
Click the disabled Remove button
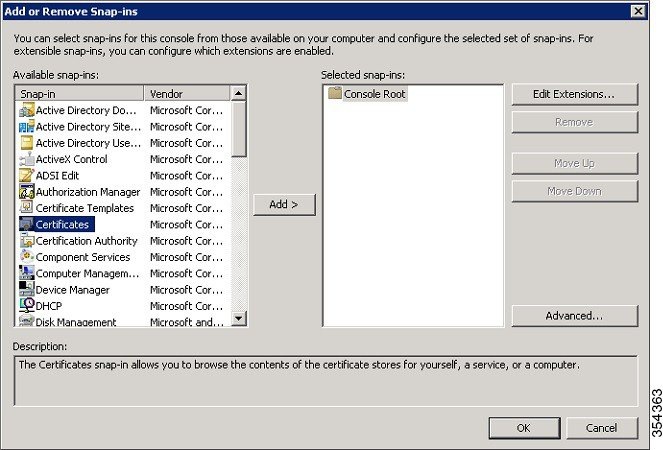pos(574,122)
